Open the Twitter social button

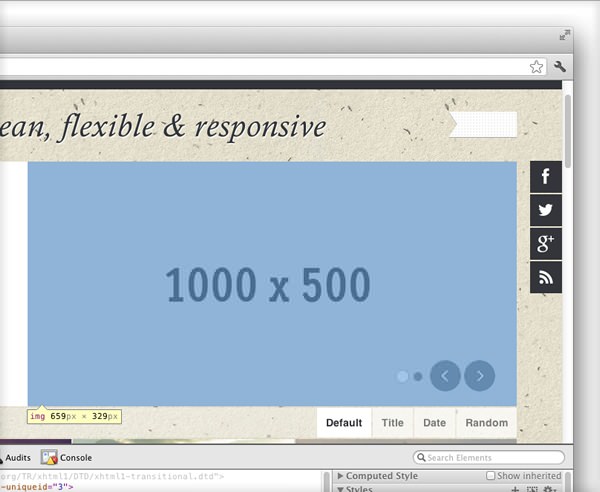[546, 210]
